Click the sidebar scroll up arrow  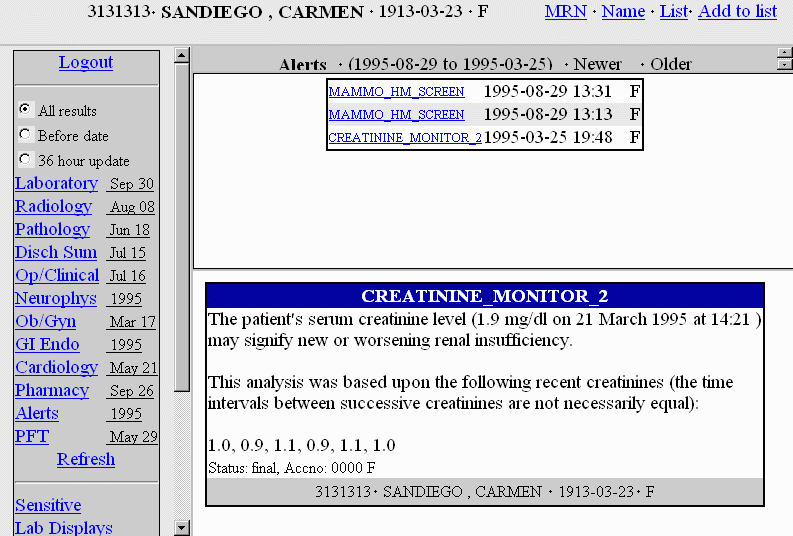point(181,55)
